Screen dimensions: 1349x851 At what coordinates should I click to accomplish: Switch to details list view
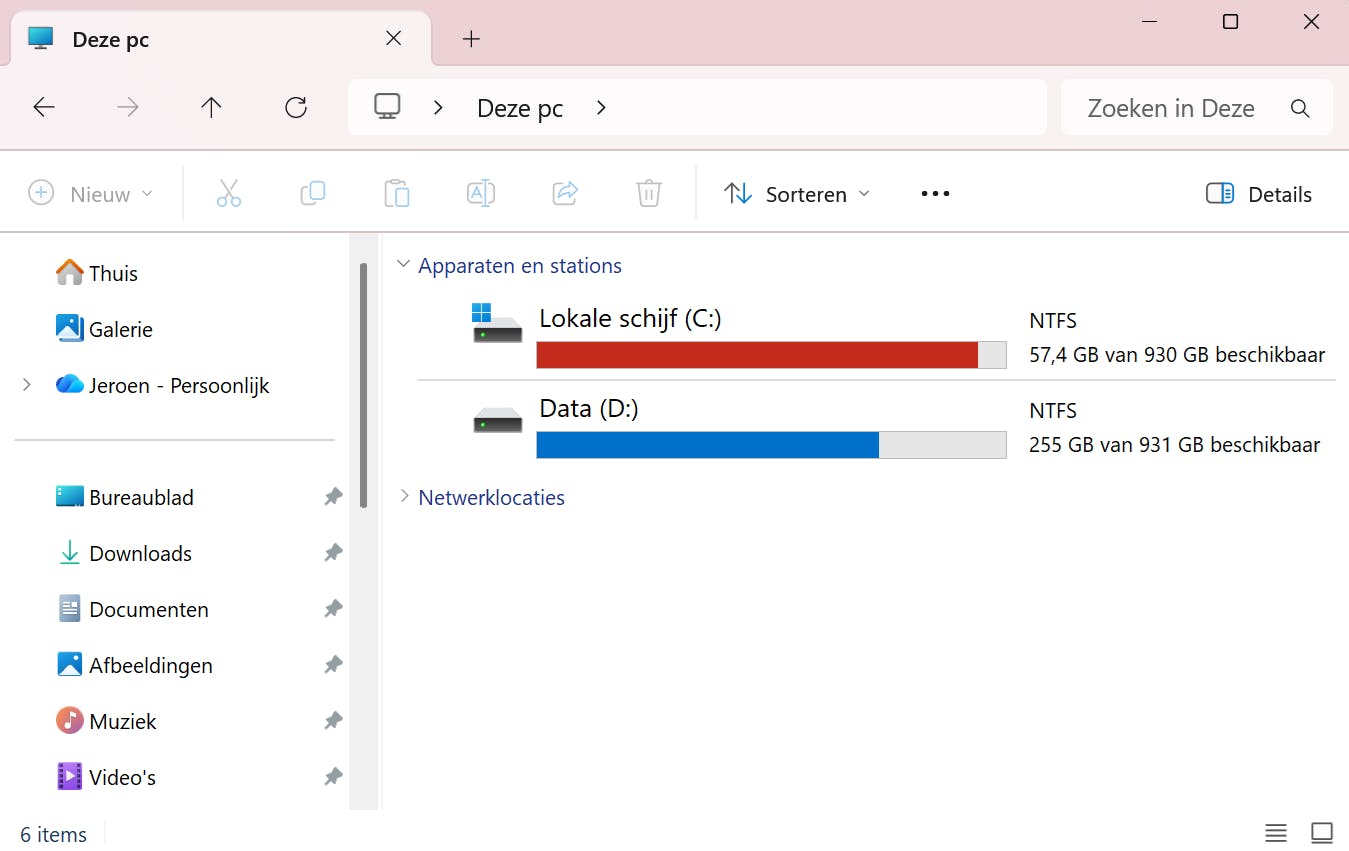coord(1275,833)
